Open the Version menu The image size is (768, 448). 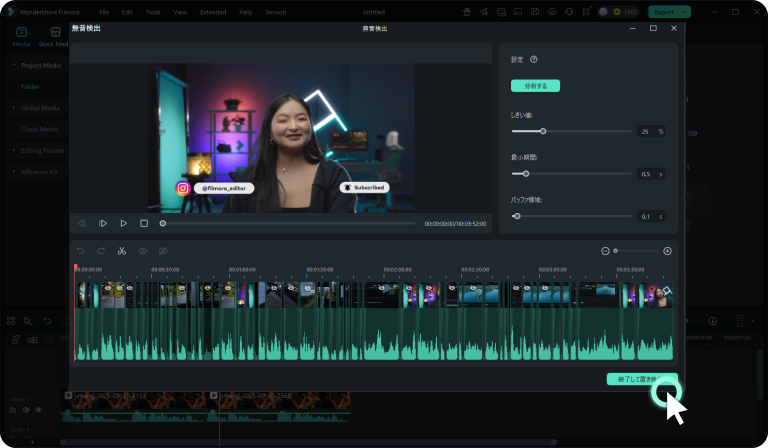[x=275, y=12]
